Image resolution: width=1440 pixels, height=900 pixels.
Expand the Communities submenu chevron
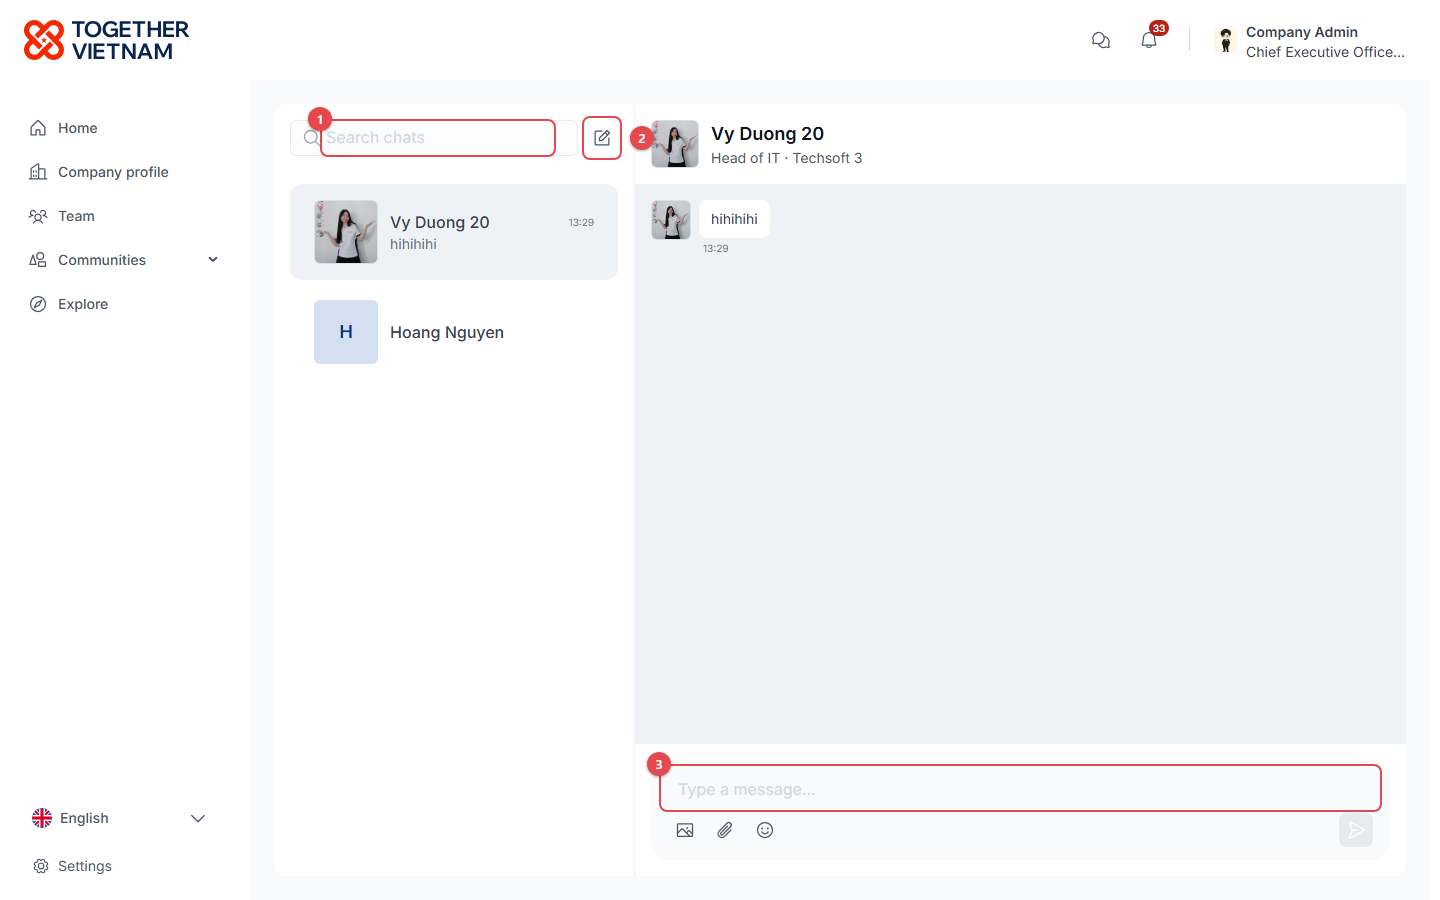(x=213, y=260)
